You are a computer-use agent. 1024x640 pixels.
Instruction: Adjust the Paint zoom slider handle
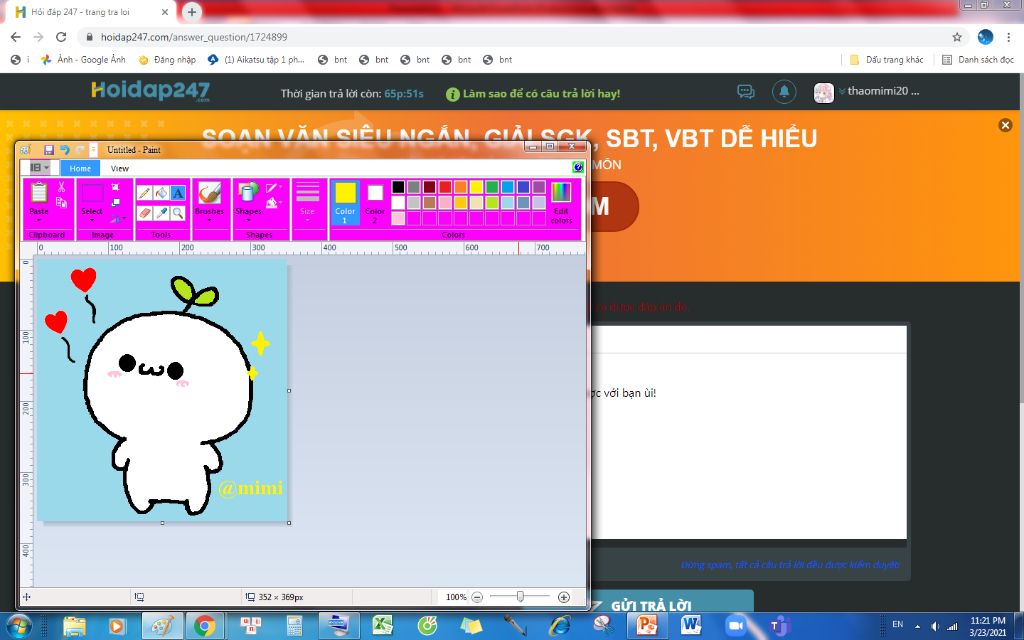tap(520, 596)
